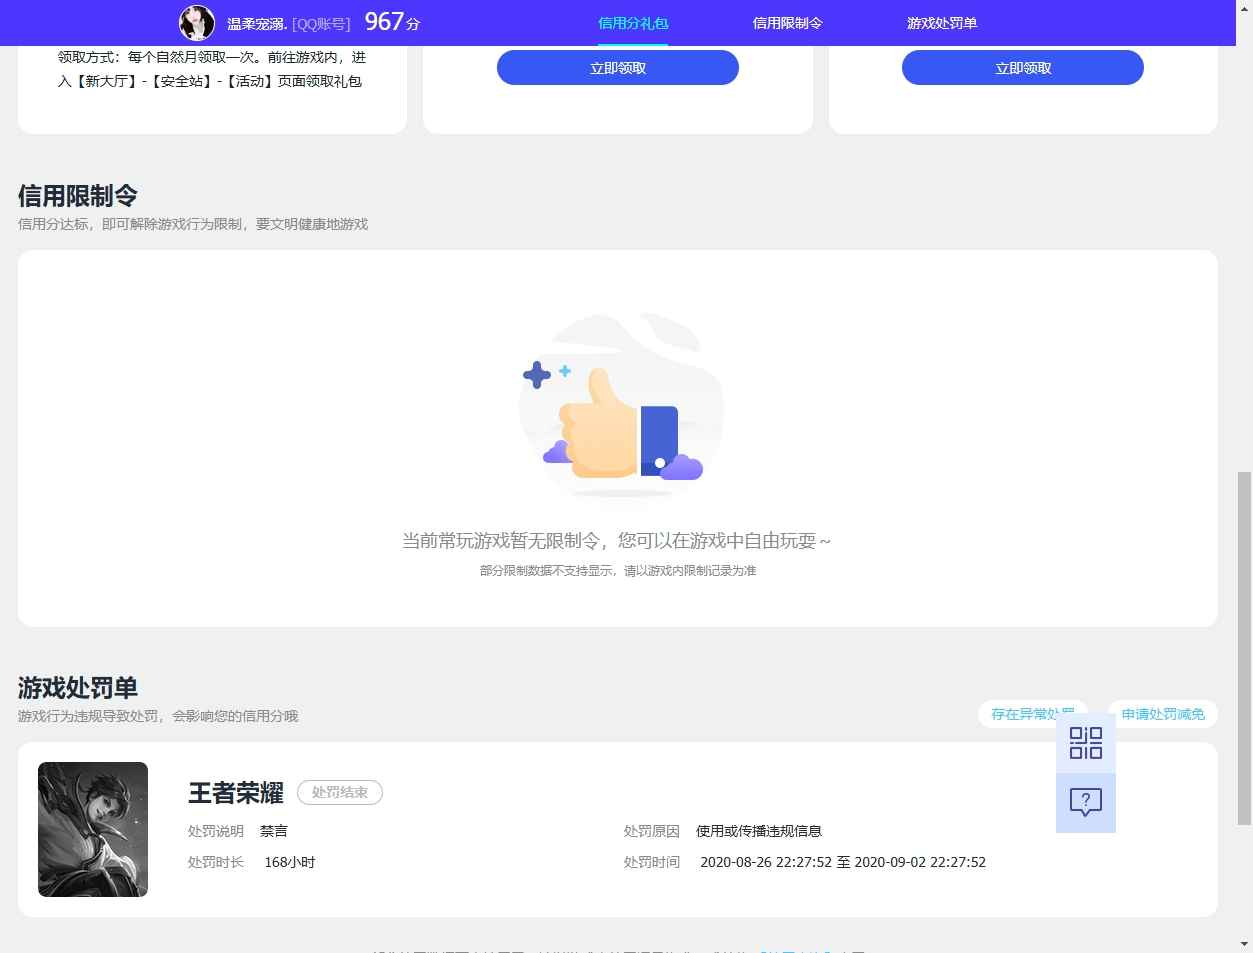Click 存在异常处罚 button
1253x953 pixels.
point(1032,714)
